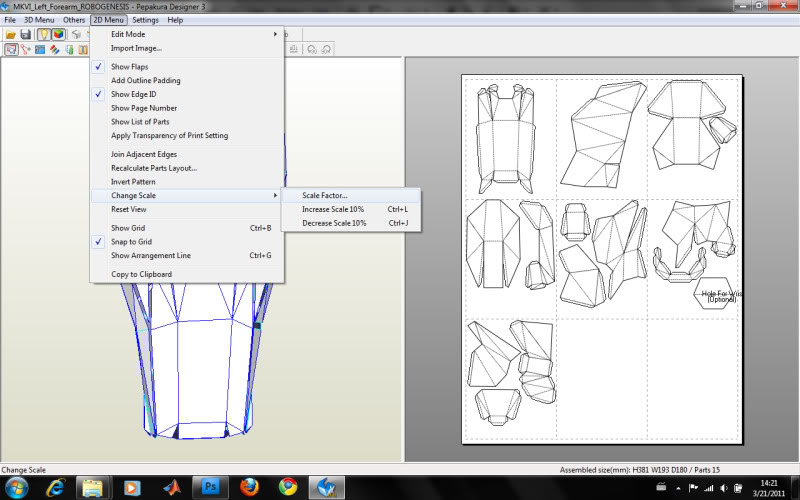800x500 pixels.
Task: Open Photoshop from the taskbar
Action: 211,486
